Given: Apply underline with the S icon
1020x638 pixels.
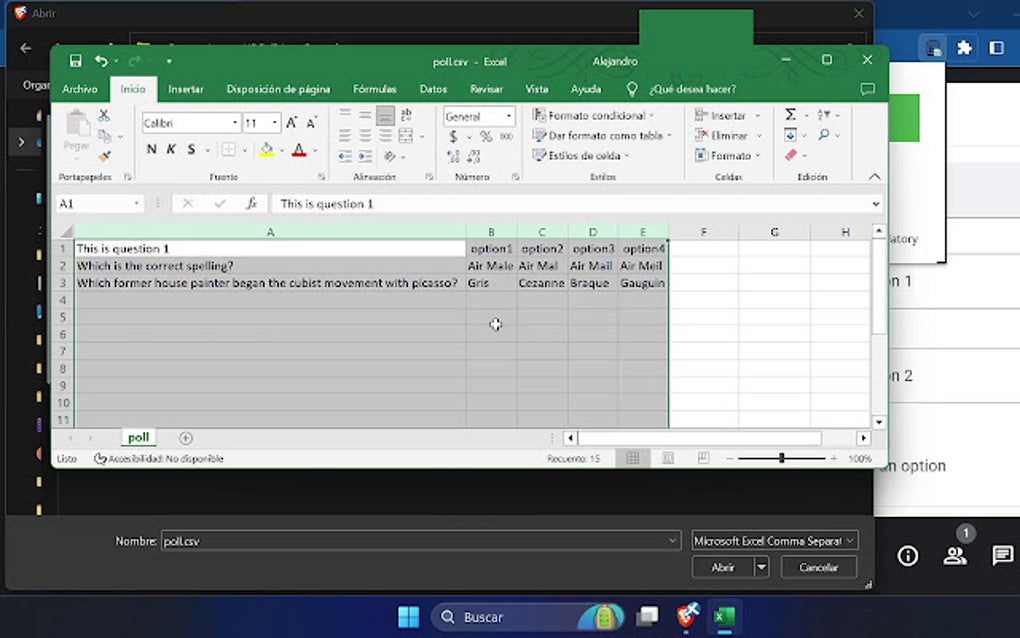Looking at the screenshot, I should click(190, 149).
